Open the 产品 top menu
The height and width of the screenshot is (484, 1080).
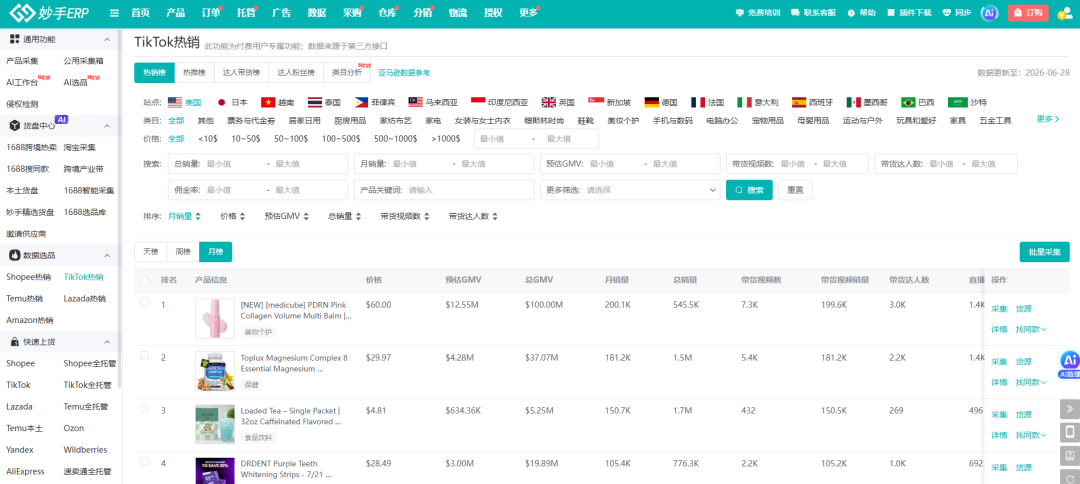175,13
